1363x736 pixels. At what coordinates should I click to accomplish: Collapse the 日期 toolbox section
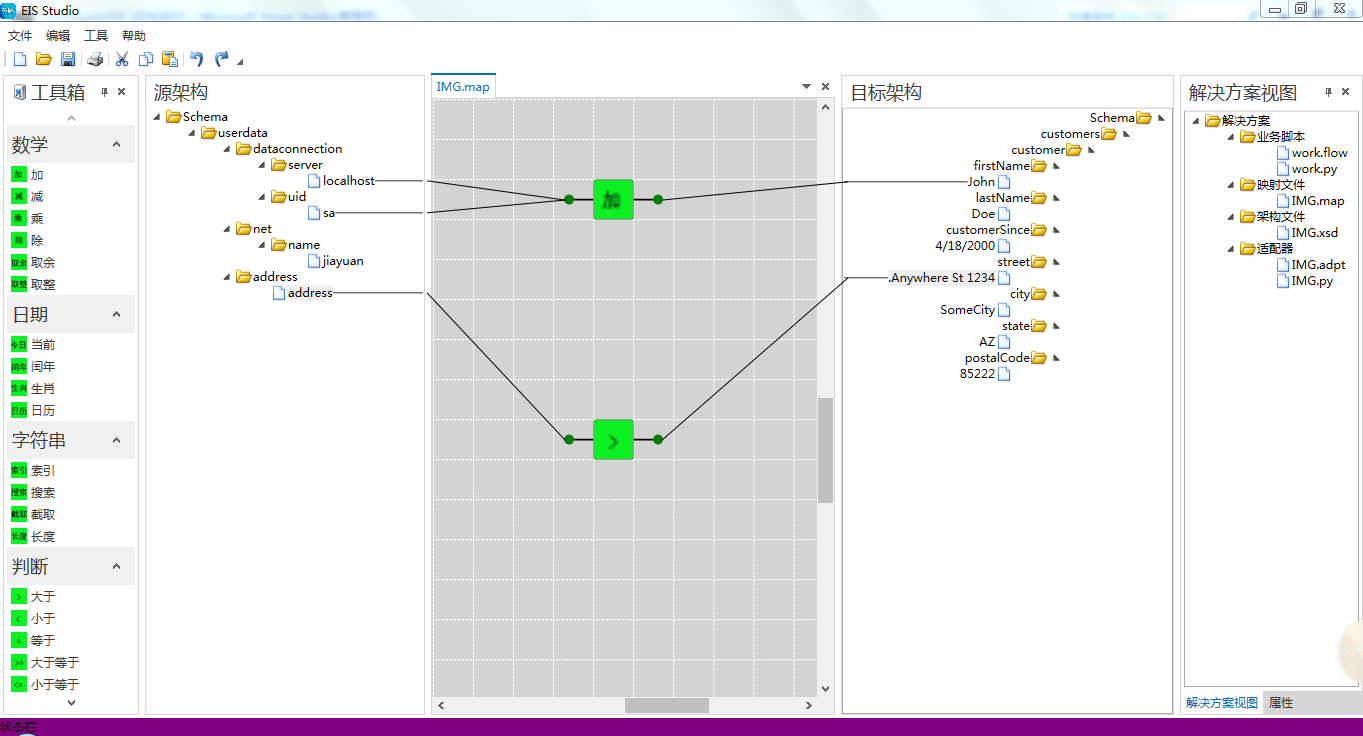point(116,314)
